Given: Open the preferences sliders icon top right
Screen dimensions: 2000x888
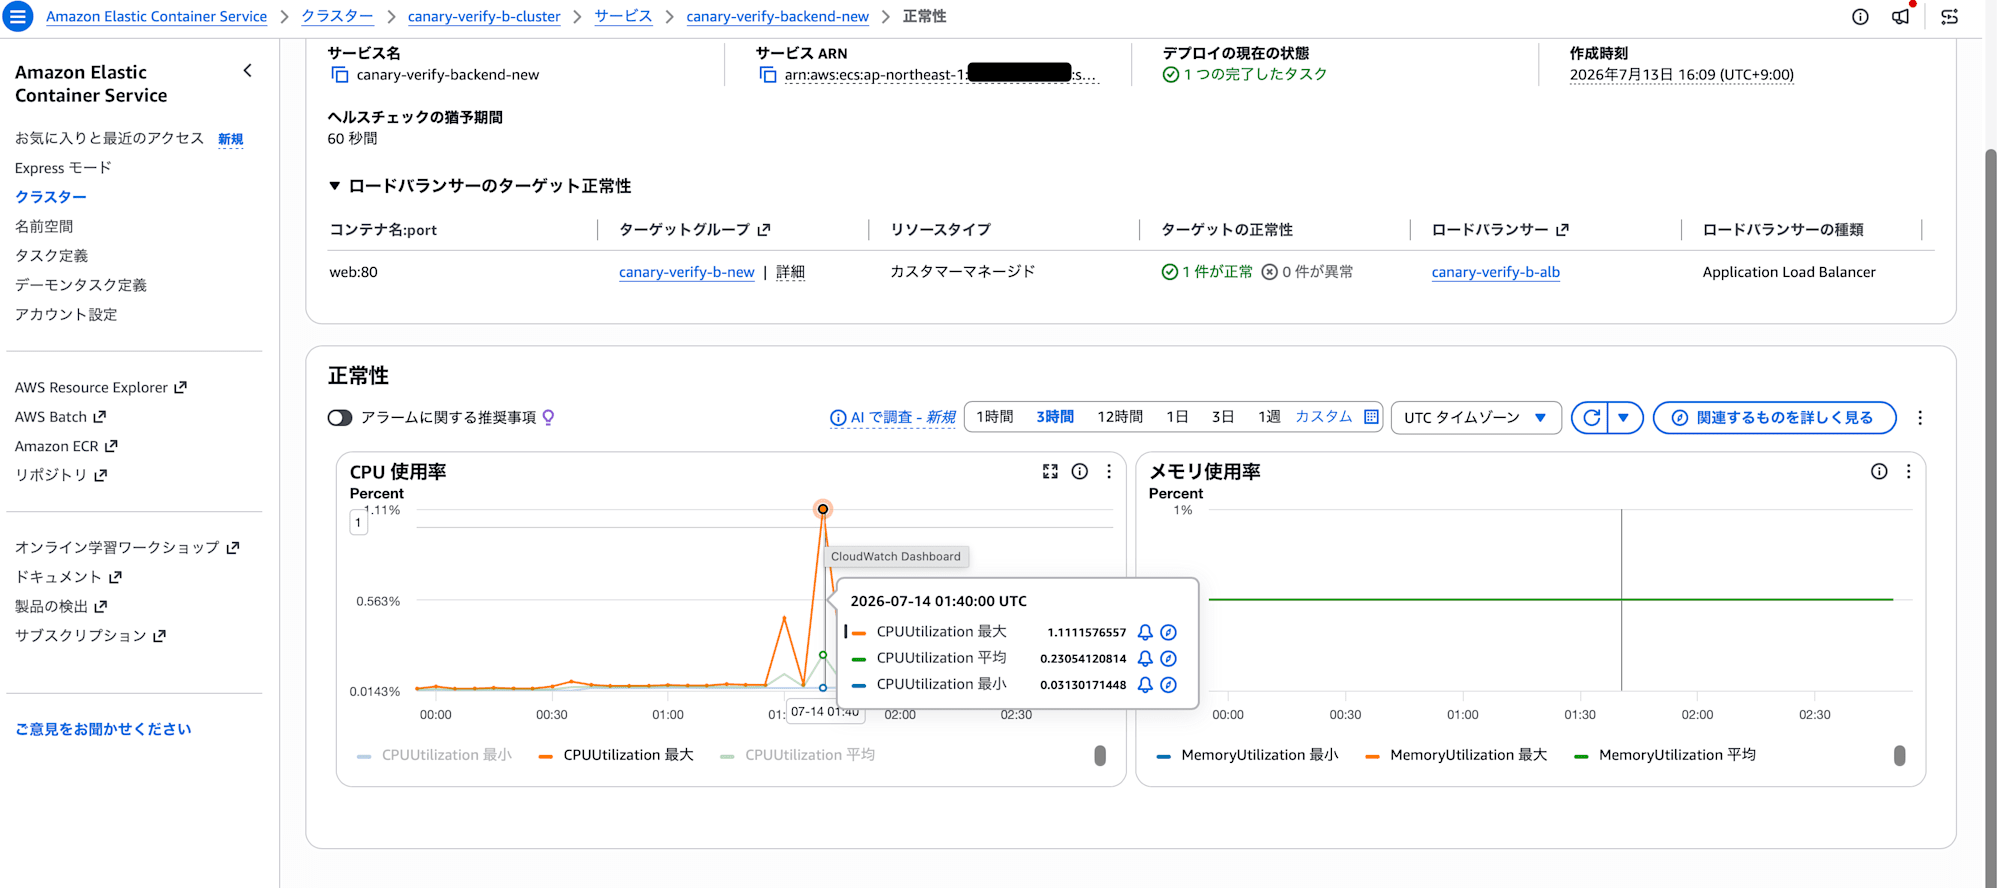Looking at the screenshot, I should 1949,16.
